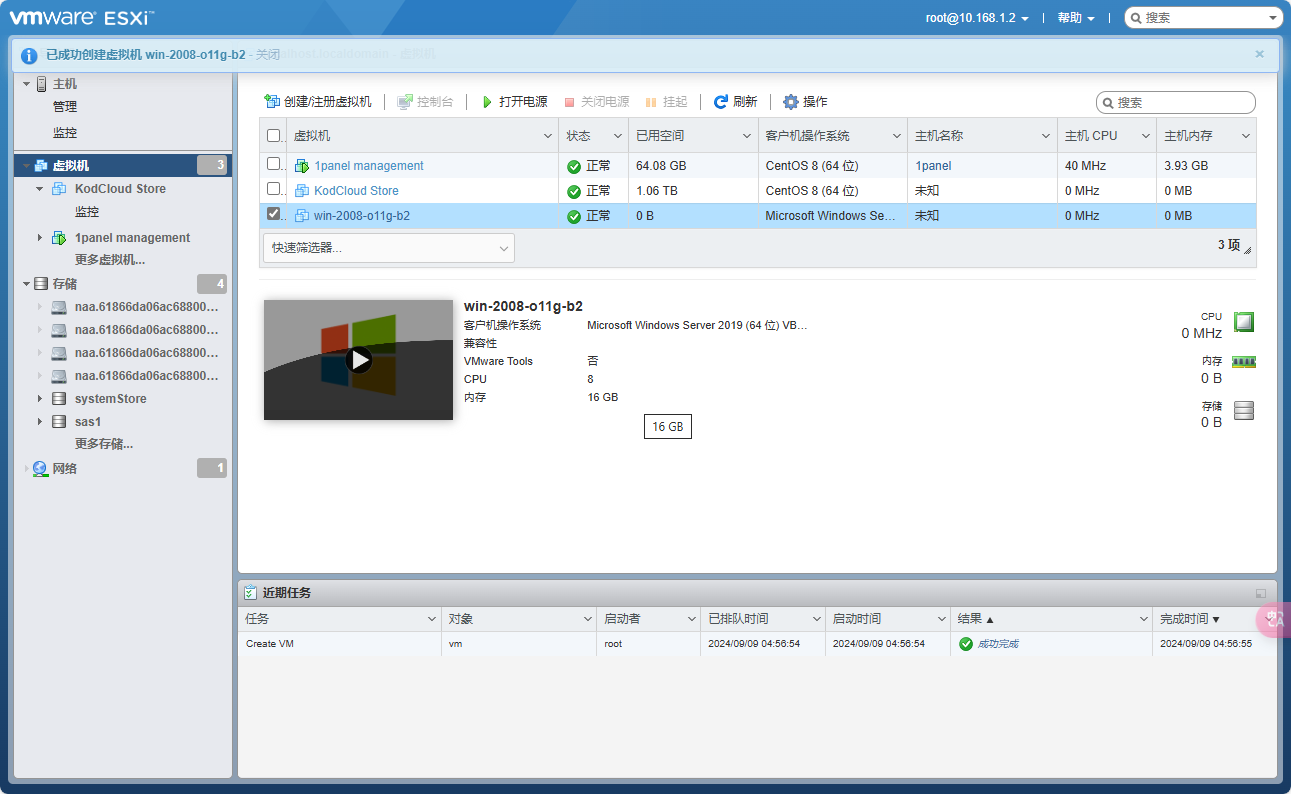Screen dimensions: 1291x794
Task: Select Monitor (监控) under KodCloud Store
Action: click(87, 212)
